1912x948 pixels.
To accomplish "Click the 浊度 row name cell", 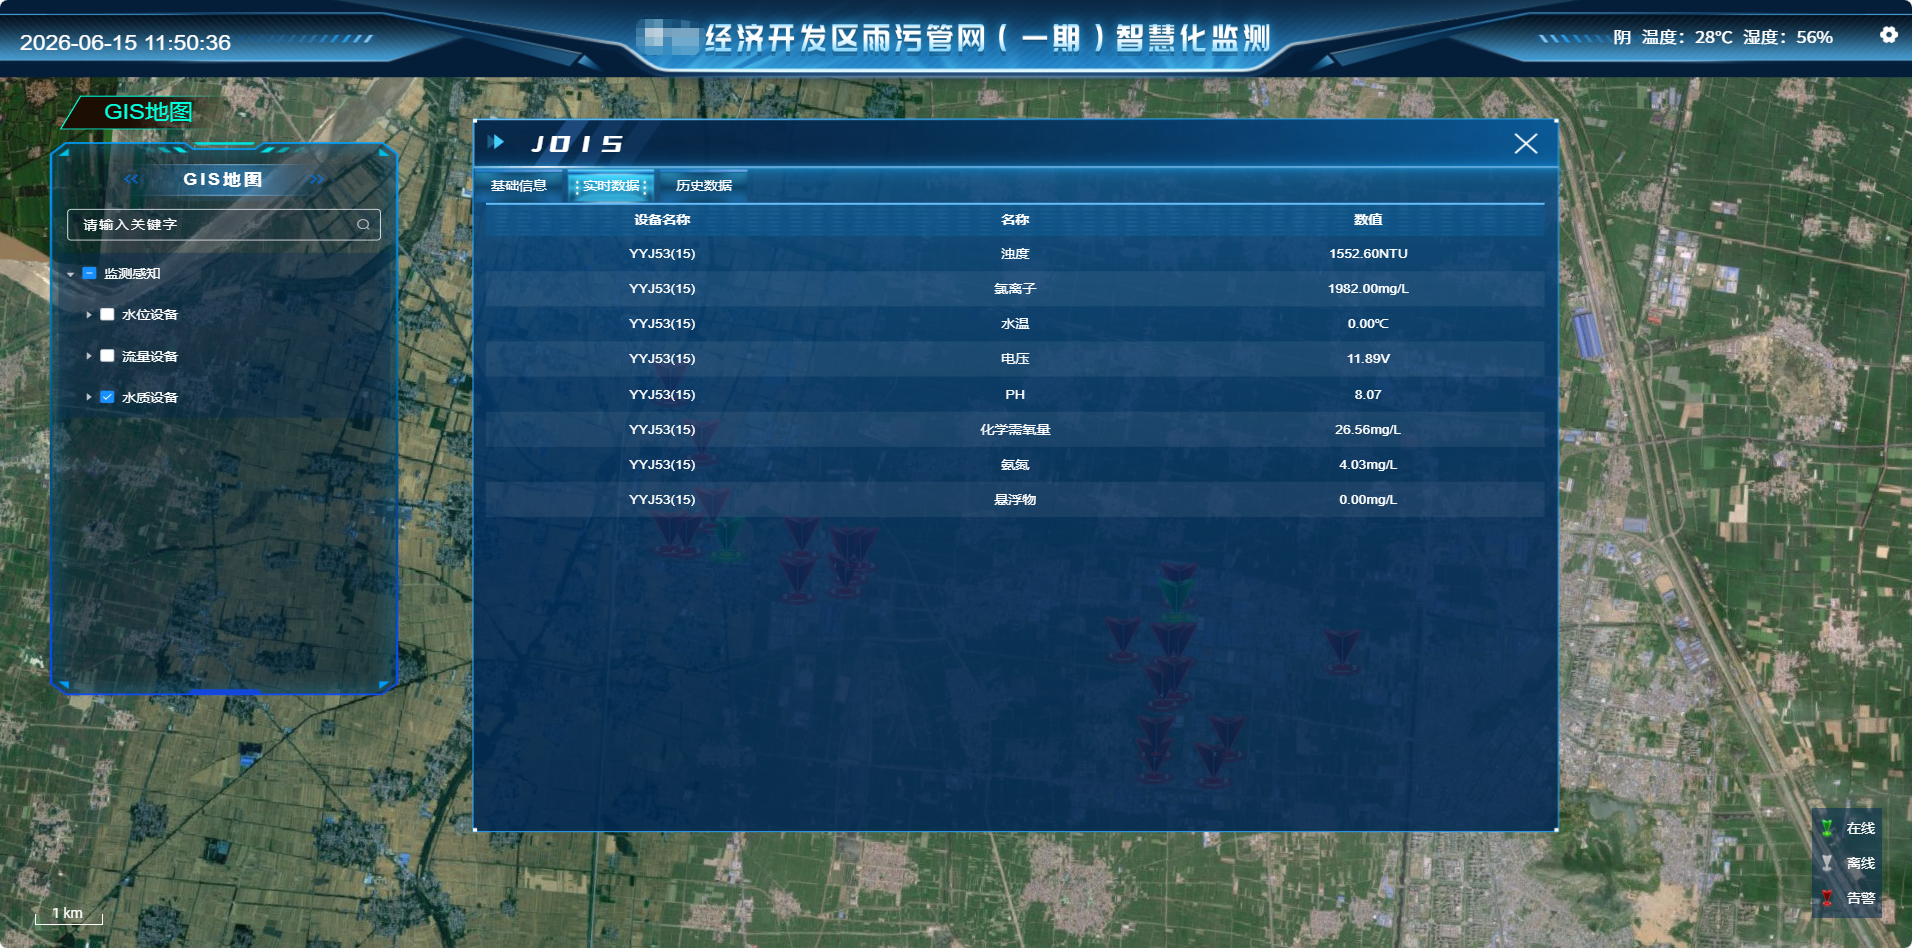I will click(x=1015, y=254).
